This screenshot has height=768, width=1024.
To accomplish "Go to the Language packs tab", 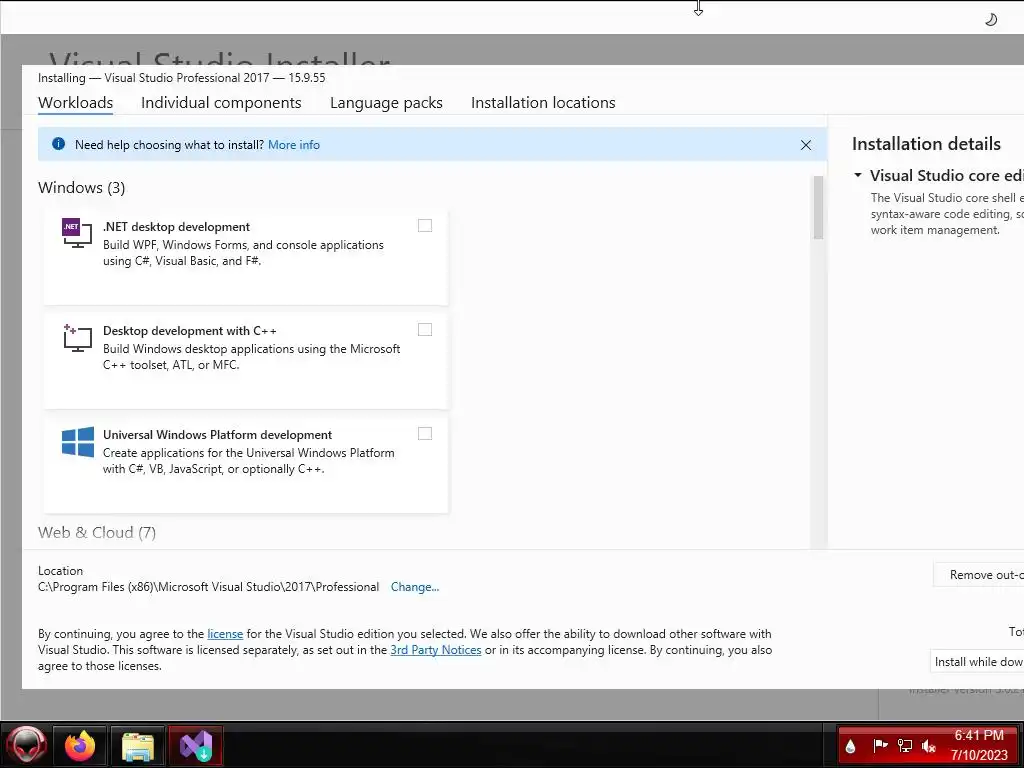I will click(x=386, y=103).
